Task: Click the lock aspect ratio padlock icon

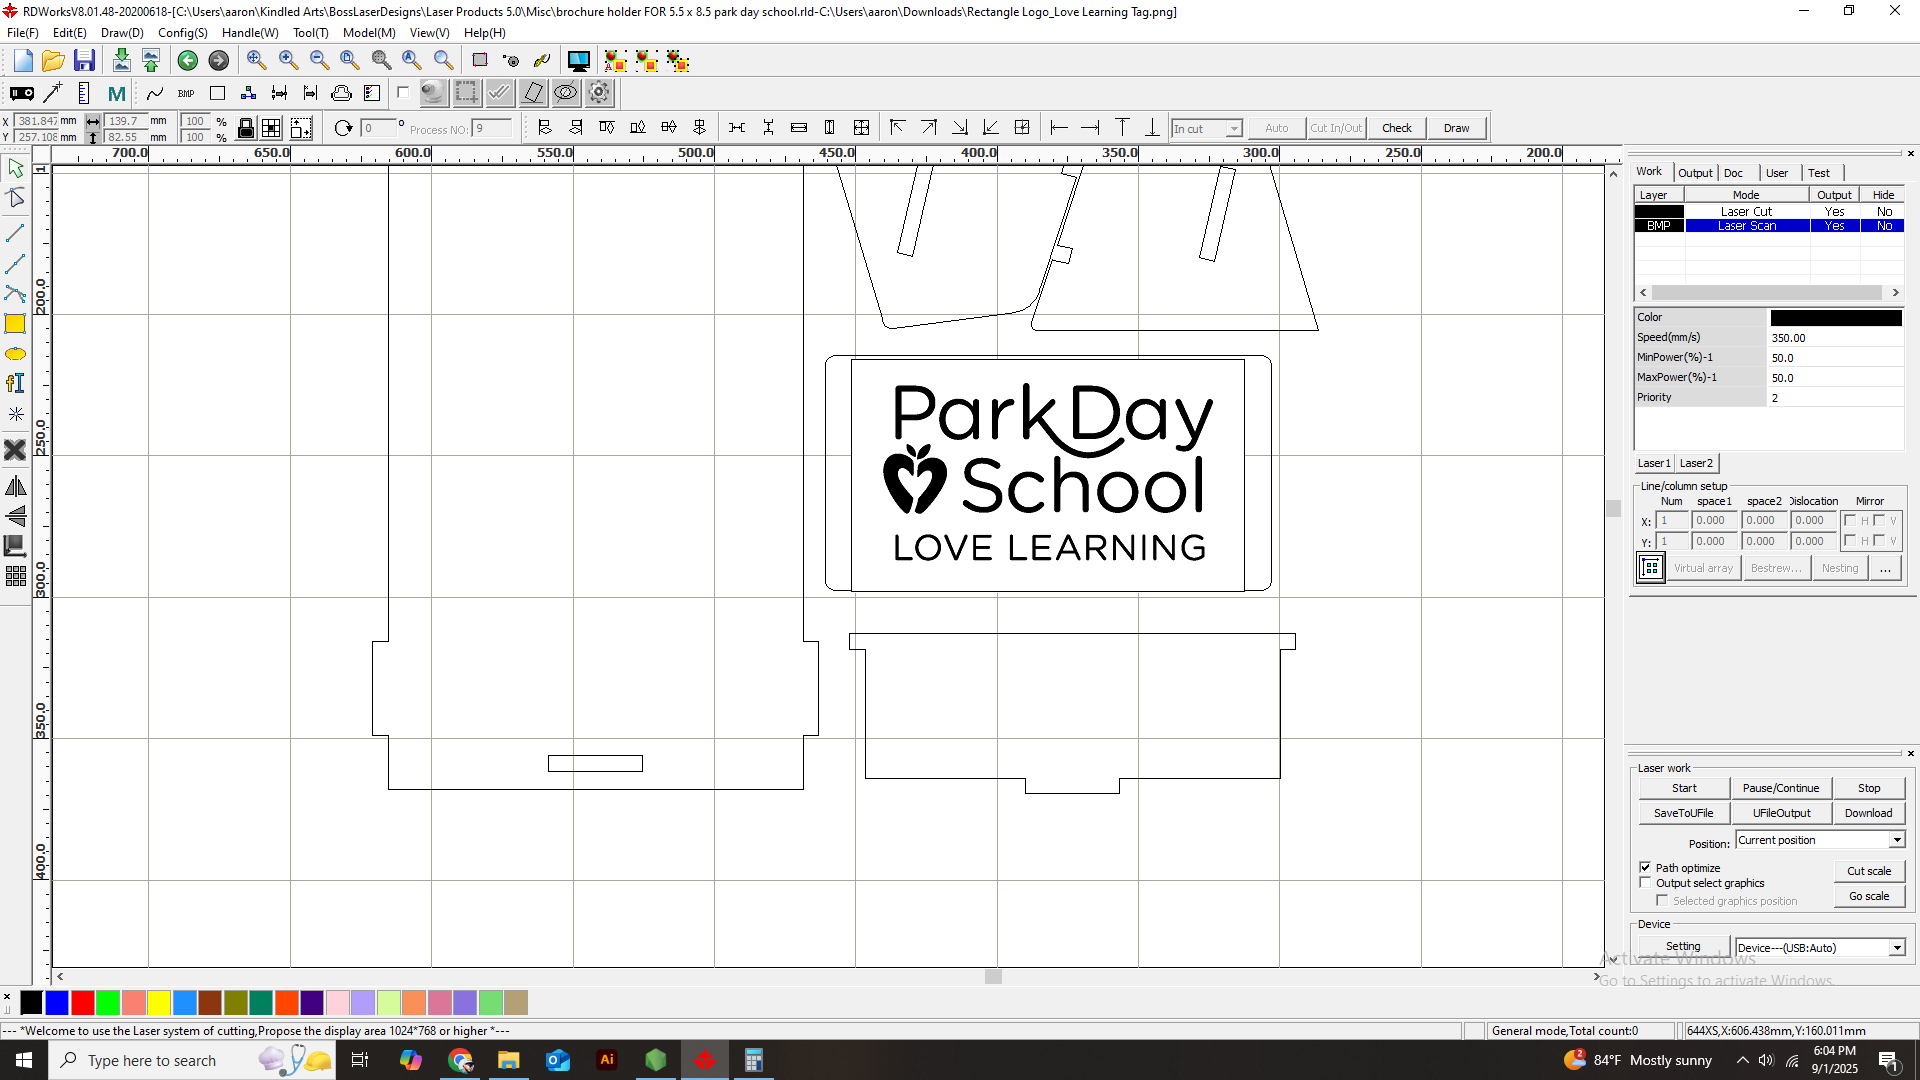Action: point(245,128)
